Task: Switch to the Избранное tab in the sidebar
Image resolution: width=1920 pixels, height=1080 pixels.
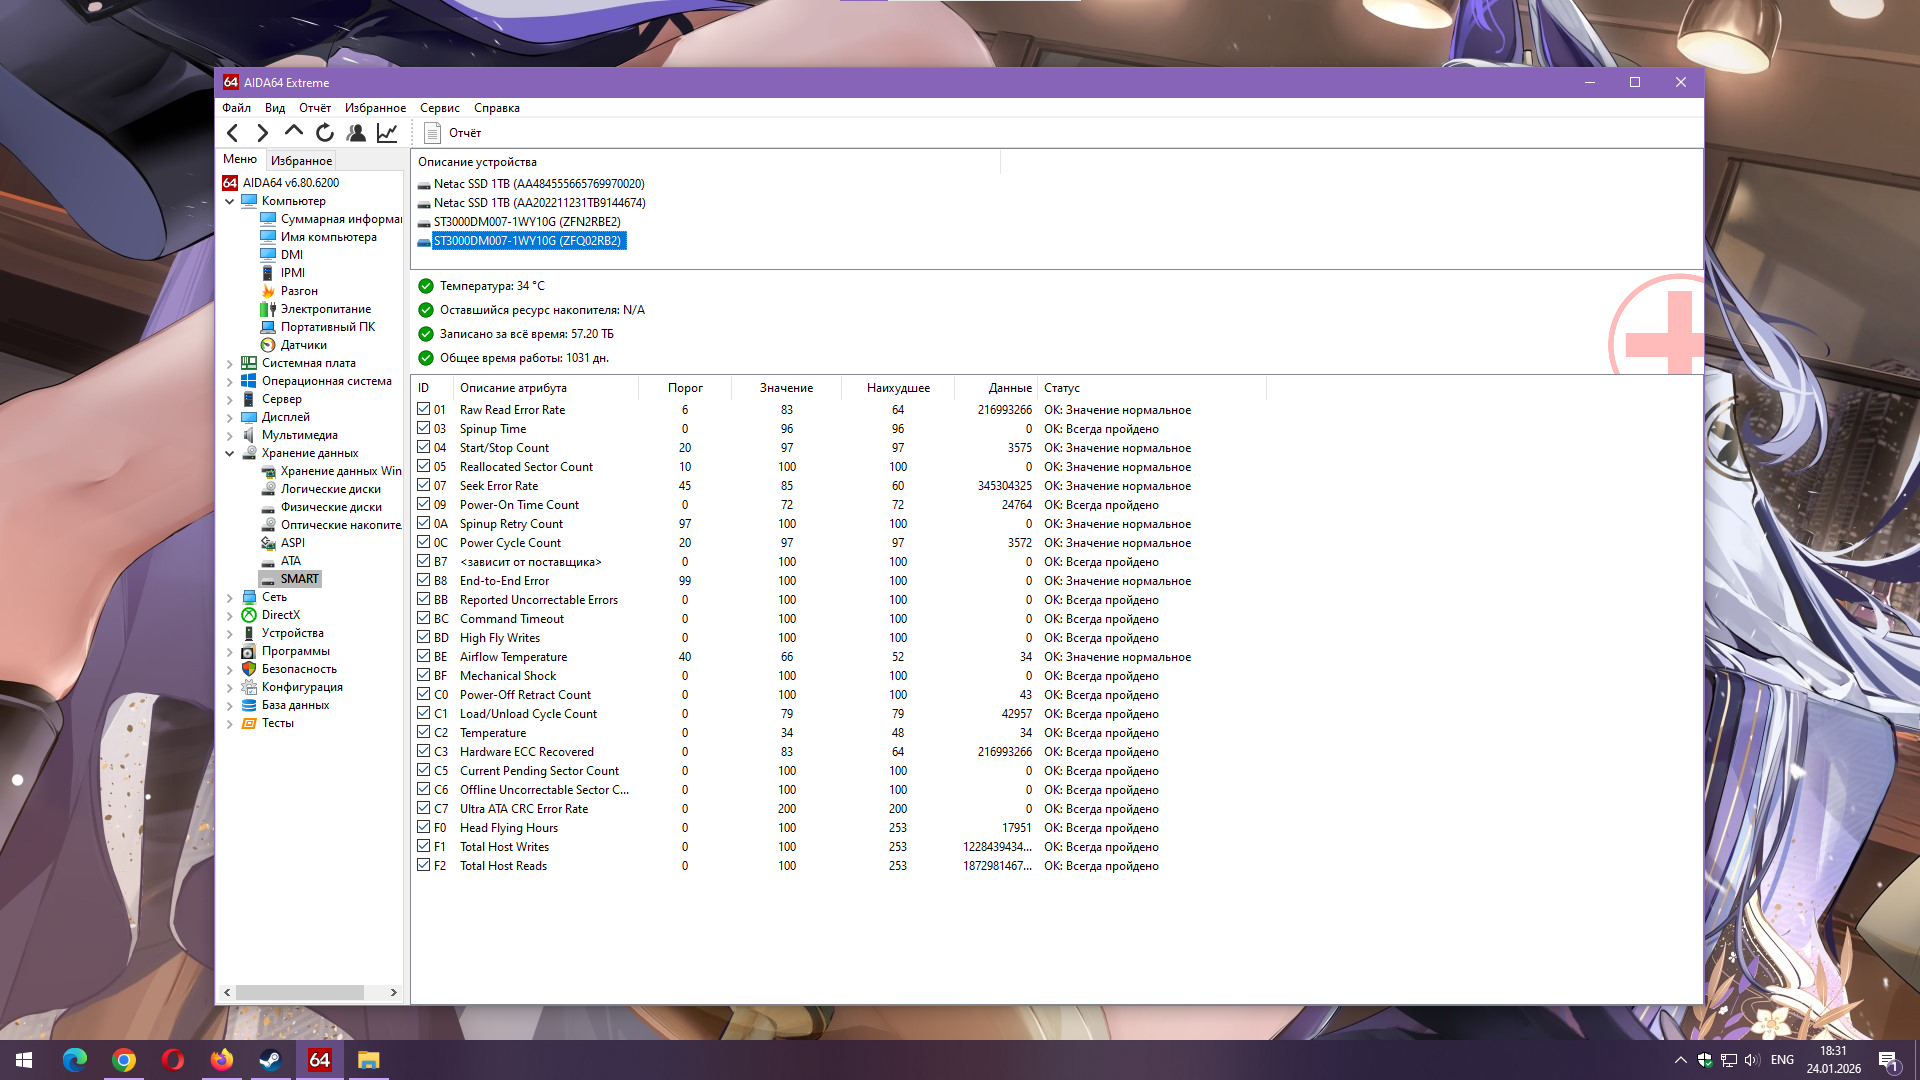Action: pyautogui.click(x=301, y=160)
